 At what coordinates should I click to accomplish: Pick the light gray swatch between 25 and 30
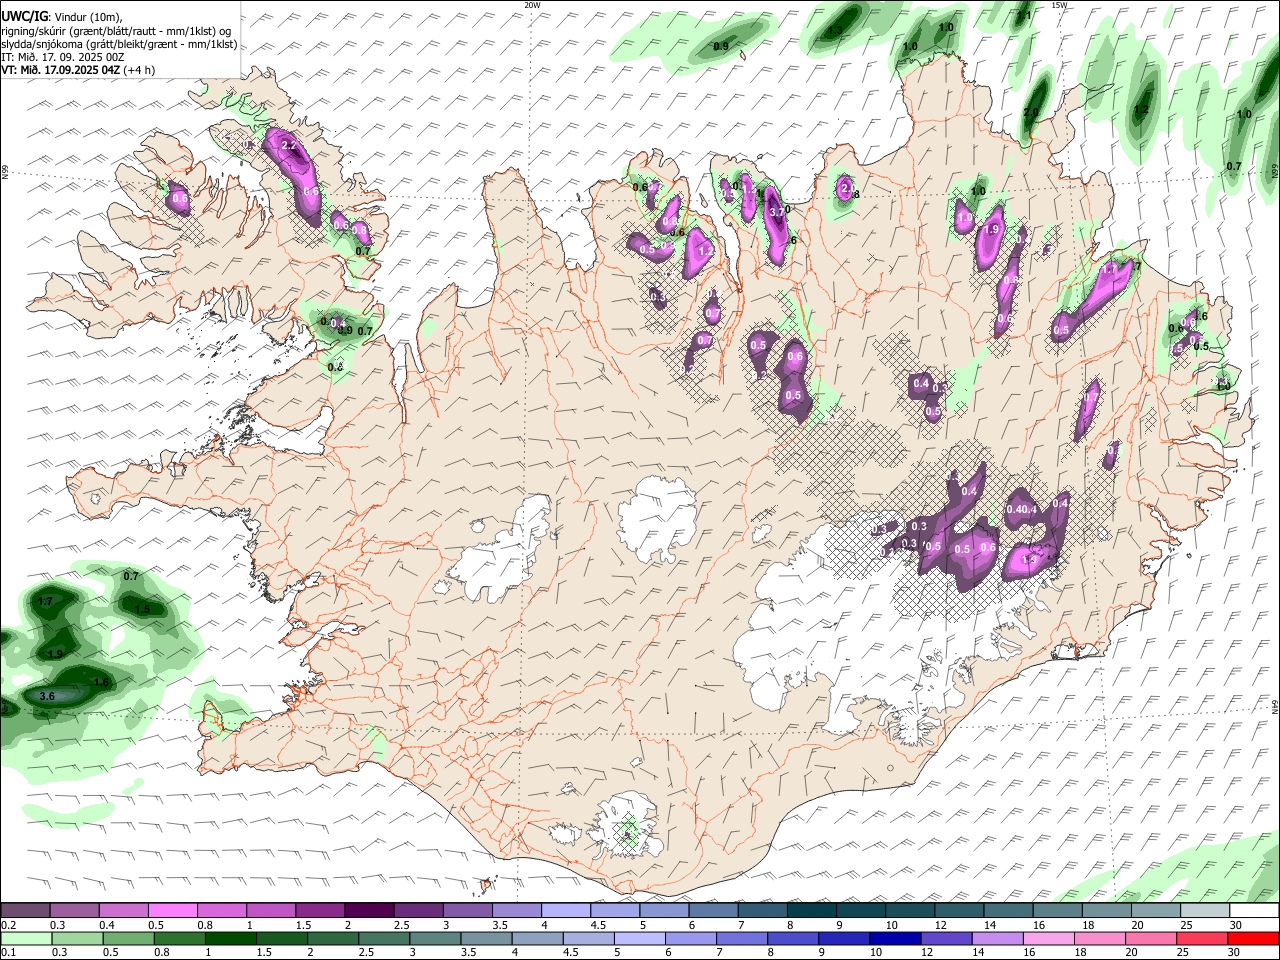click(1205, 910)
